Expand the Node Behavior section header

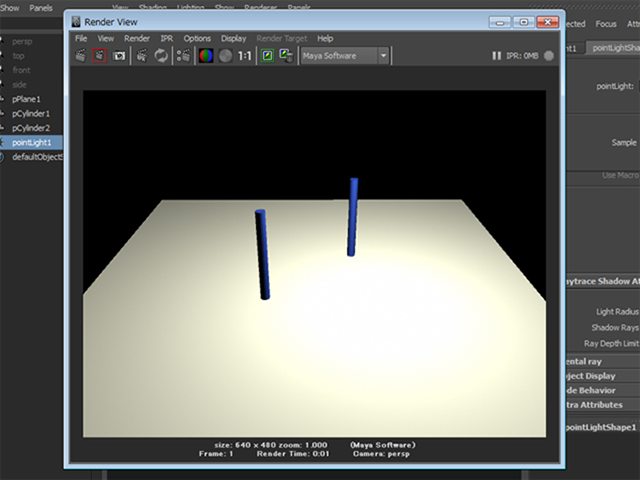click(602, 390)
